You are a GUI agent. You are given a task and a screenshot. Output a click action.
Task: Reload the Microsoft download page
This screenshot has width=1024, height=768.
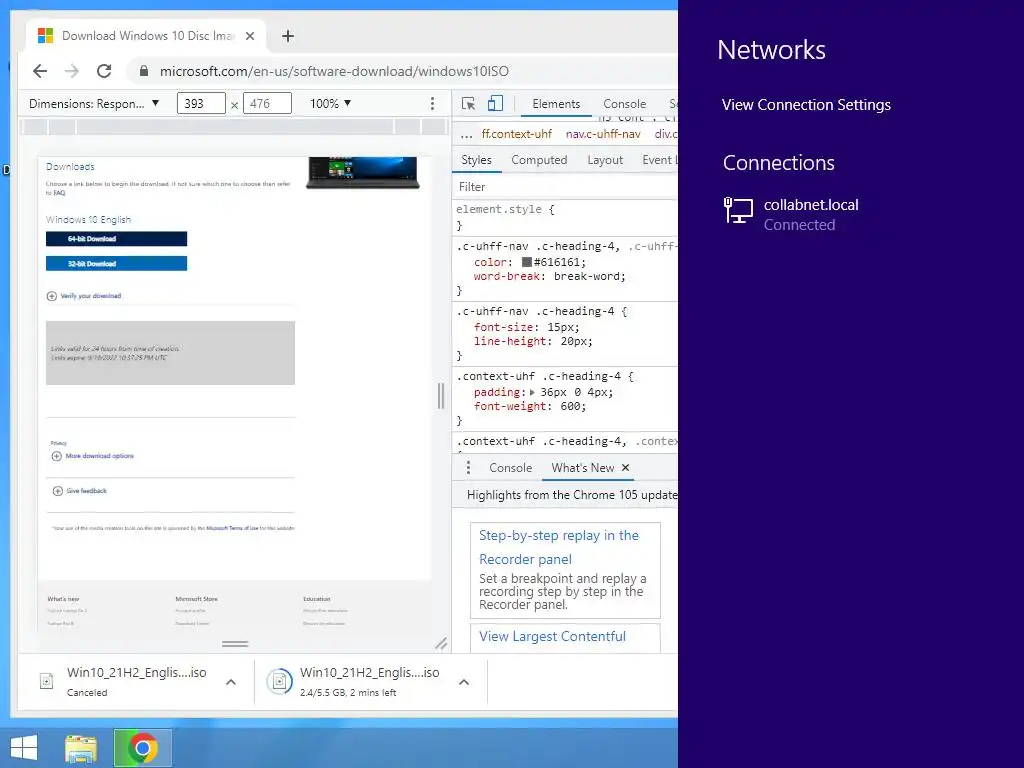click(x=104, y=71)
